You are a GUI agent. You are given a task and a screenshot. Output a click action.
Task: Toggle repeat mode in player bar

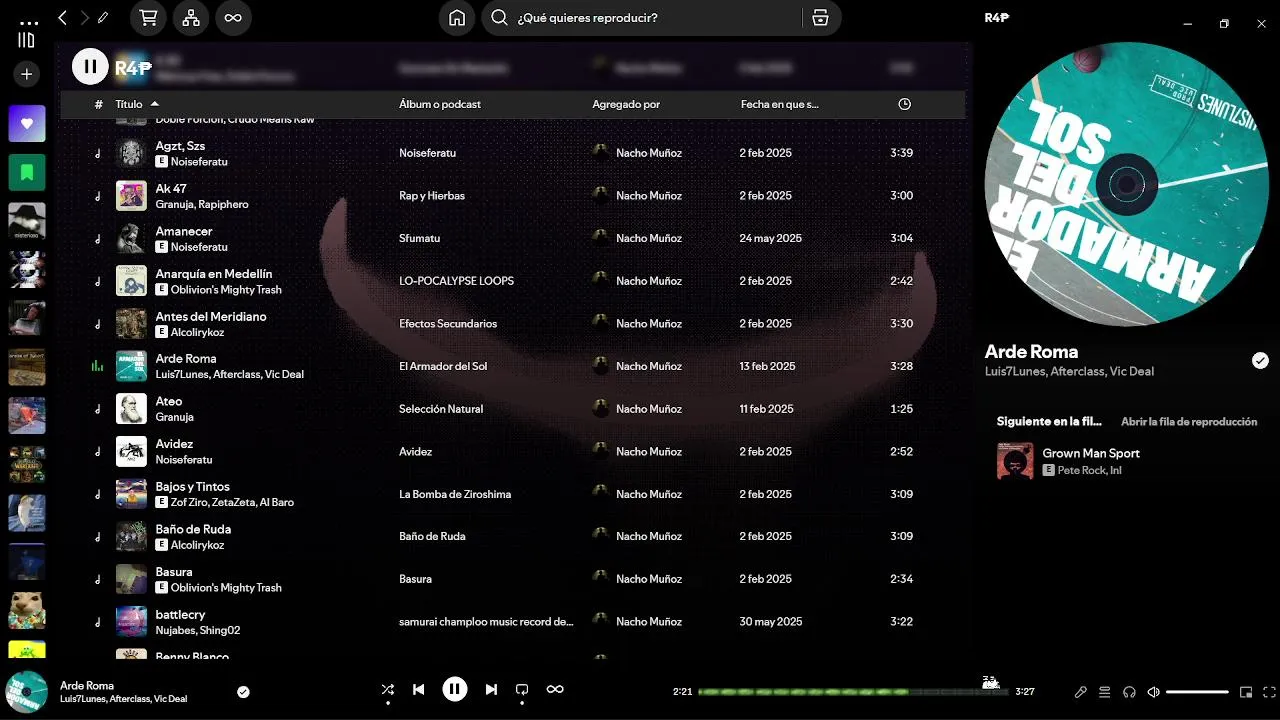(x=522, y=689)
